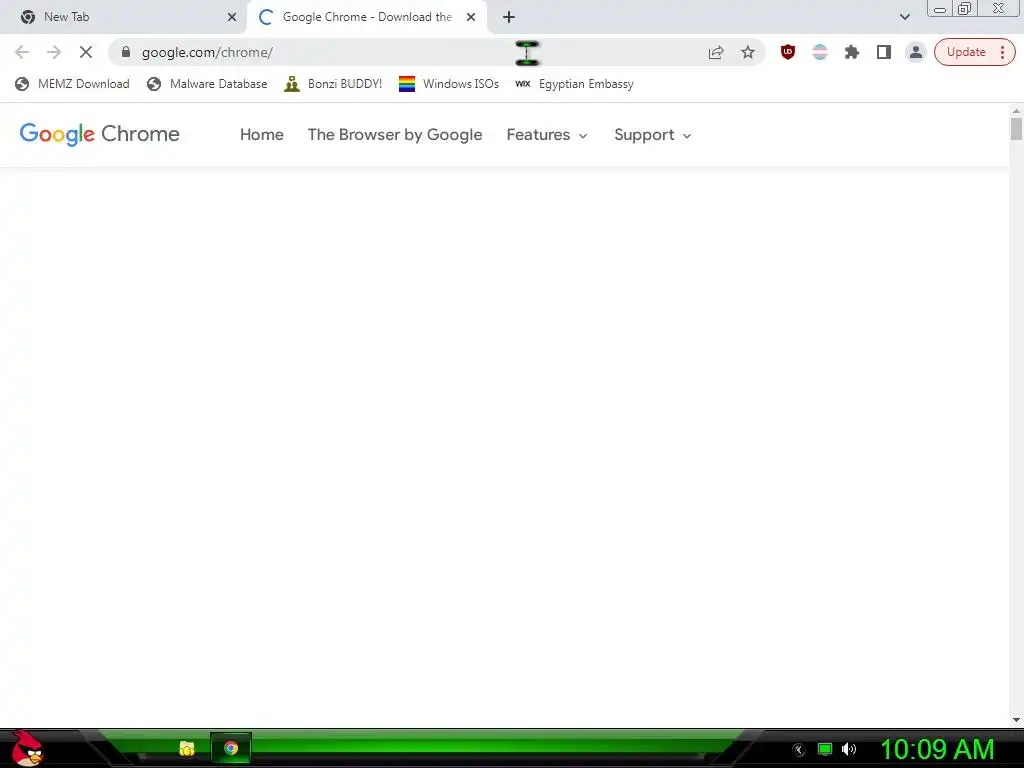Share this page using the share icon
This screenshot has height=768, width=1024.
pos(716,52)
